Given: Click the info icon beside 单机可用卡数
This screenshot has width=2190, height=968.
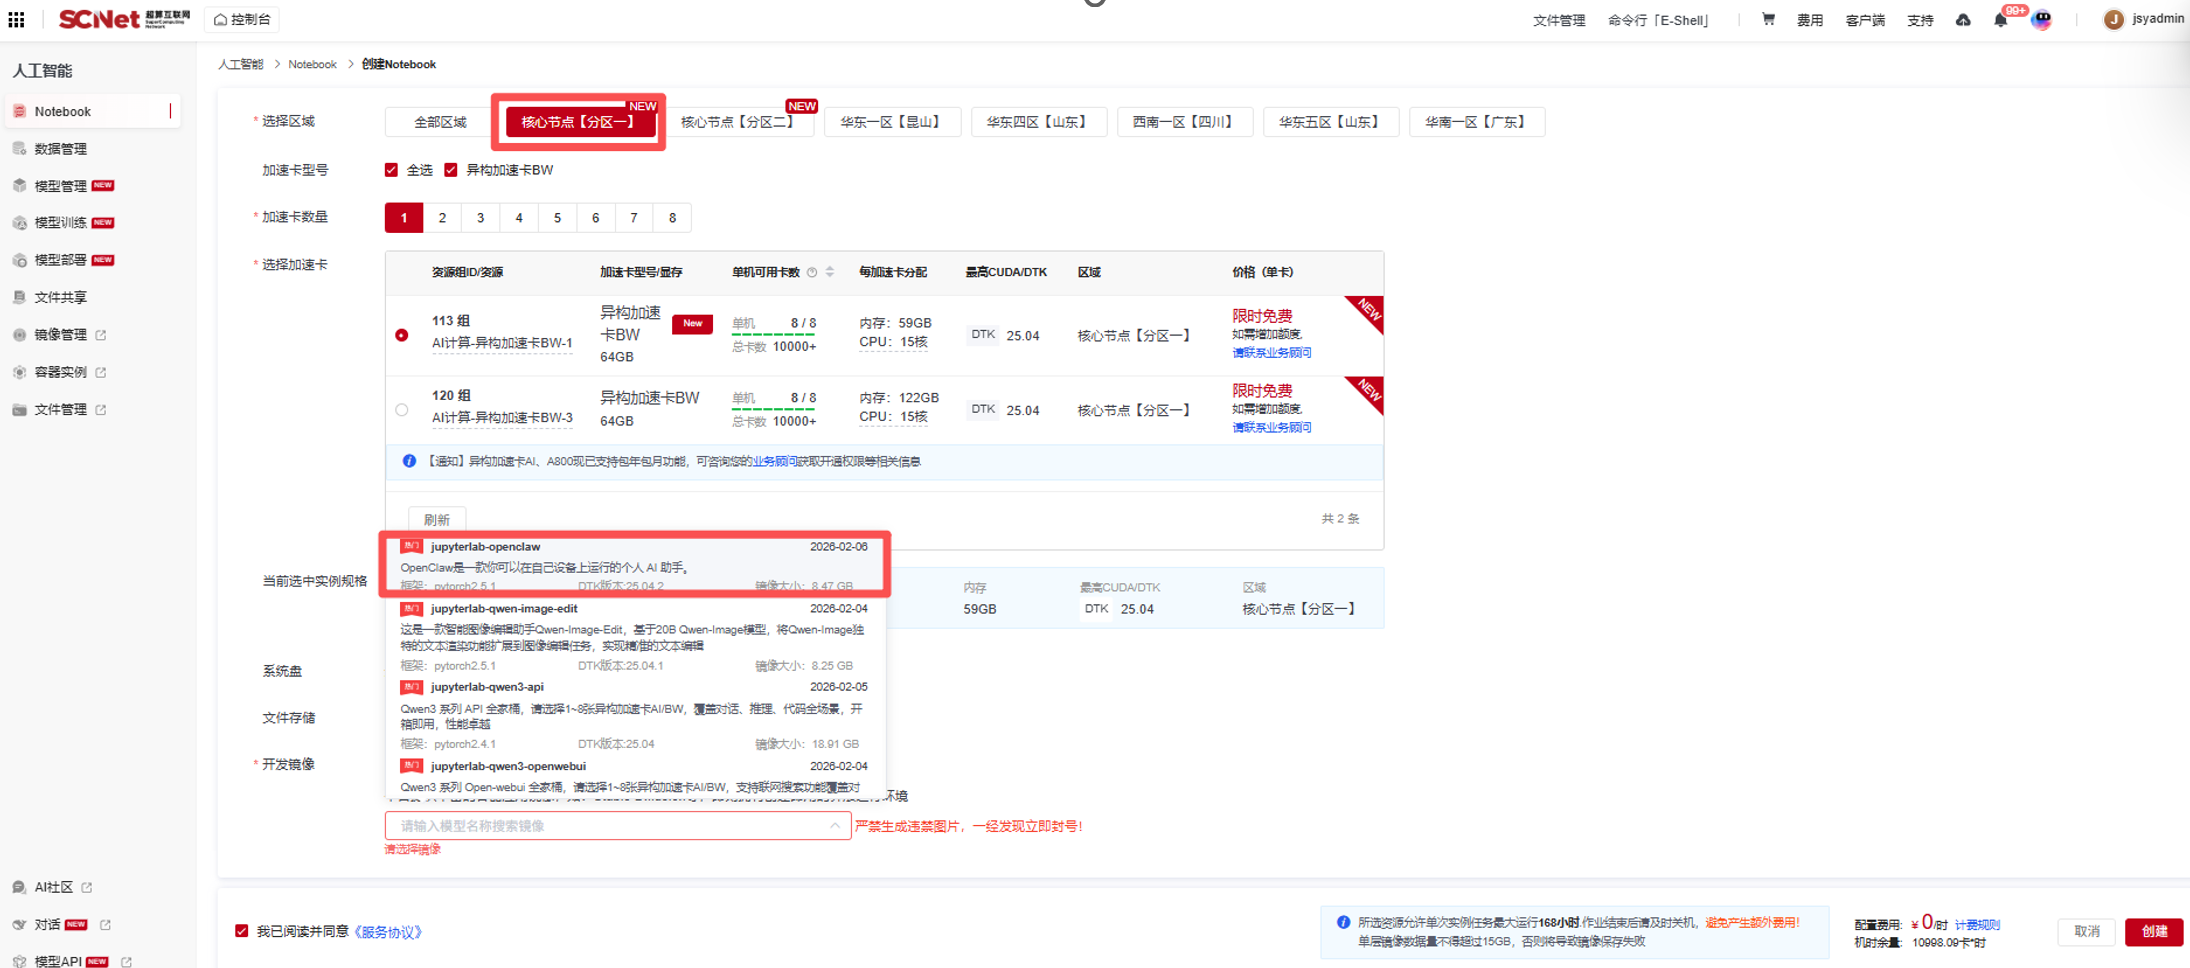Looking at the screenshot, I should coord(812,272).
